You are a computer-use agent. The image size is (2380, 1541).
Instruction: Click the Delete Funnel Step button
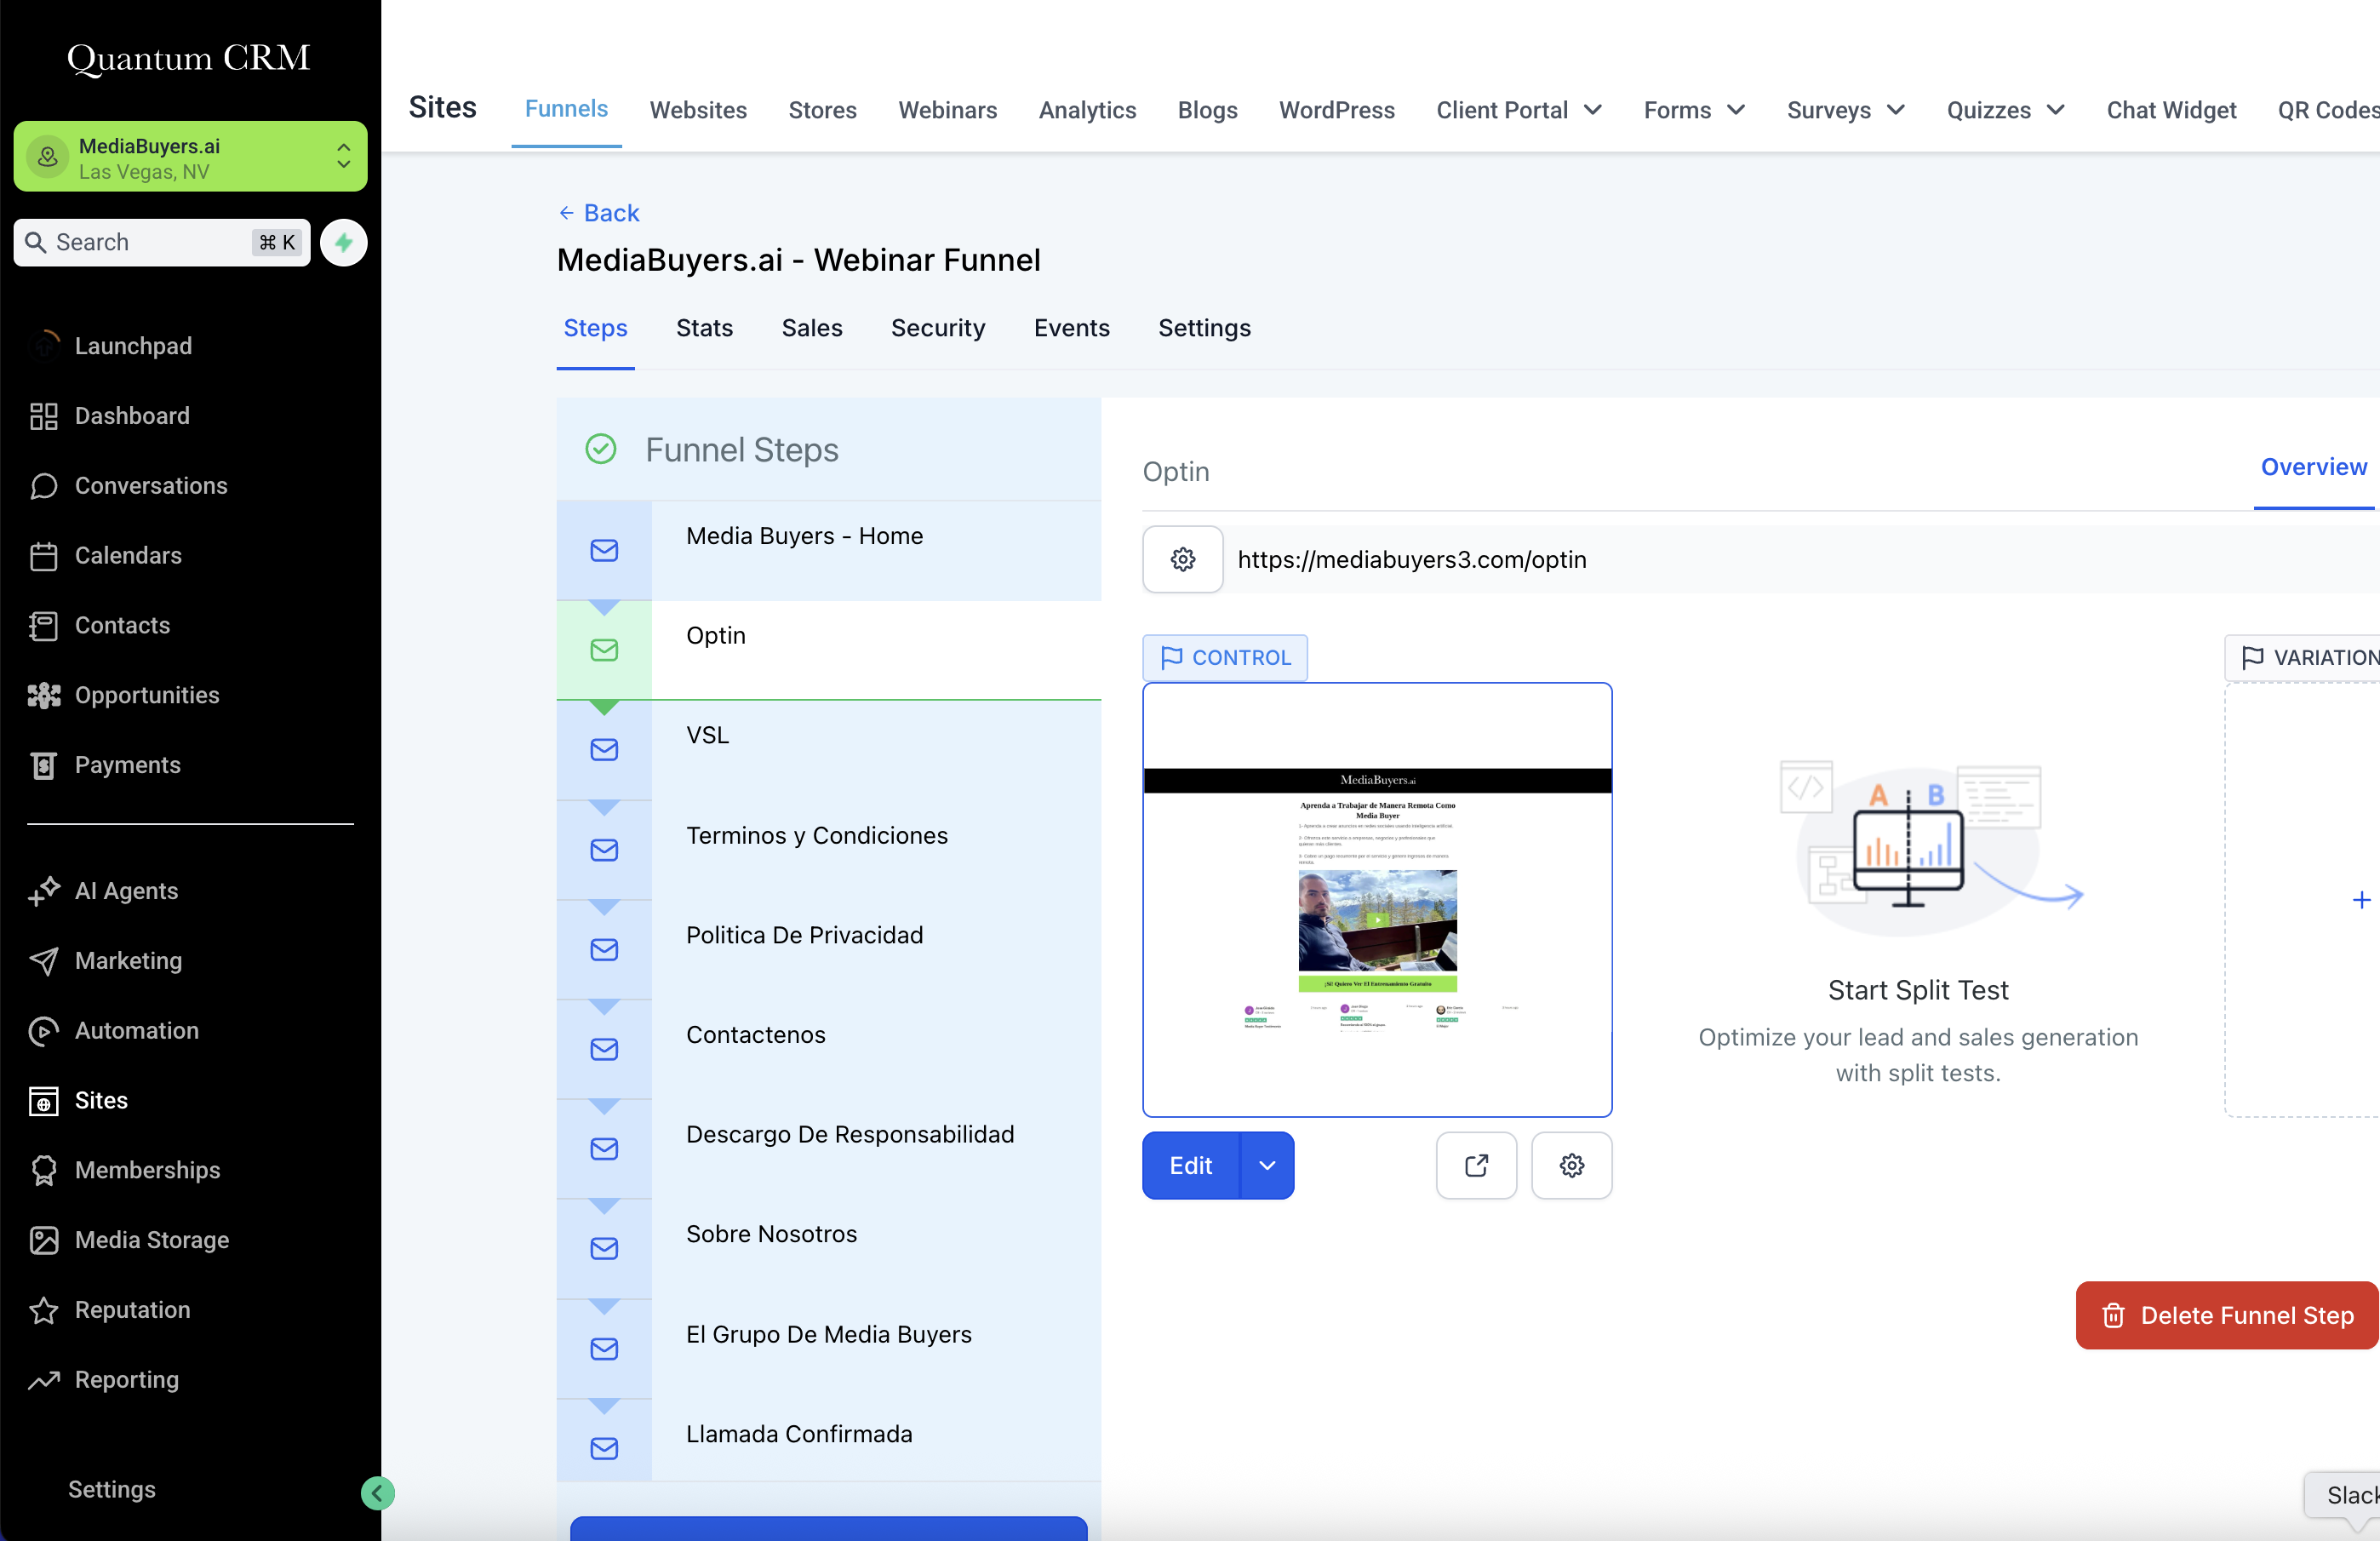pos(2226,1315)
